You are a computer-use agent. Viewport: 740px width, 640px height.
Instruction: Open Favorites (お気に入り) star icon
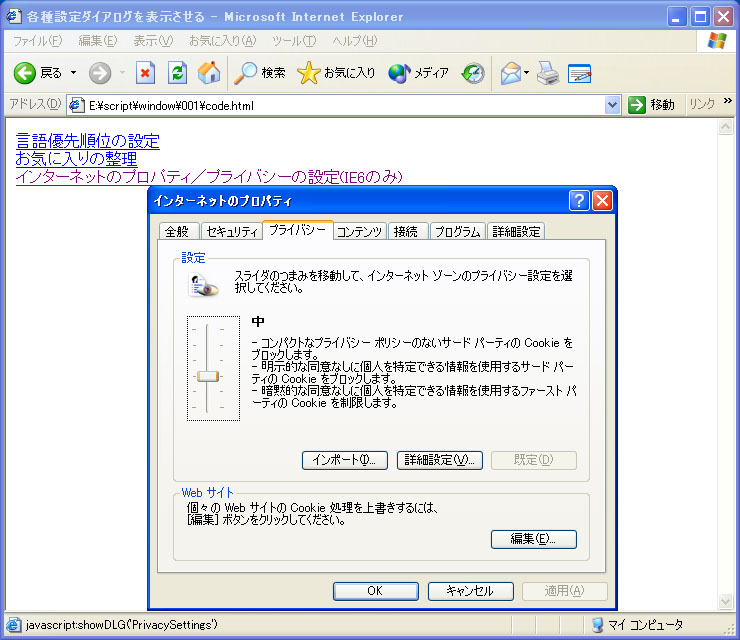336,73
